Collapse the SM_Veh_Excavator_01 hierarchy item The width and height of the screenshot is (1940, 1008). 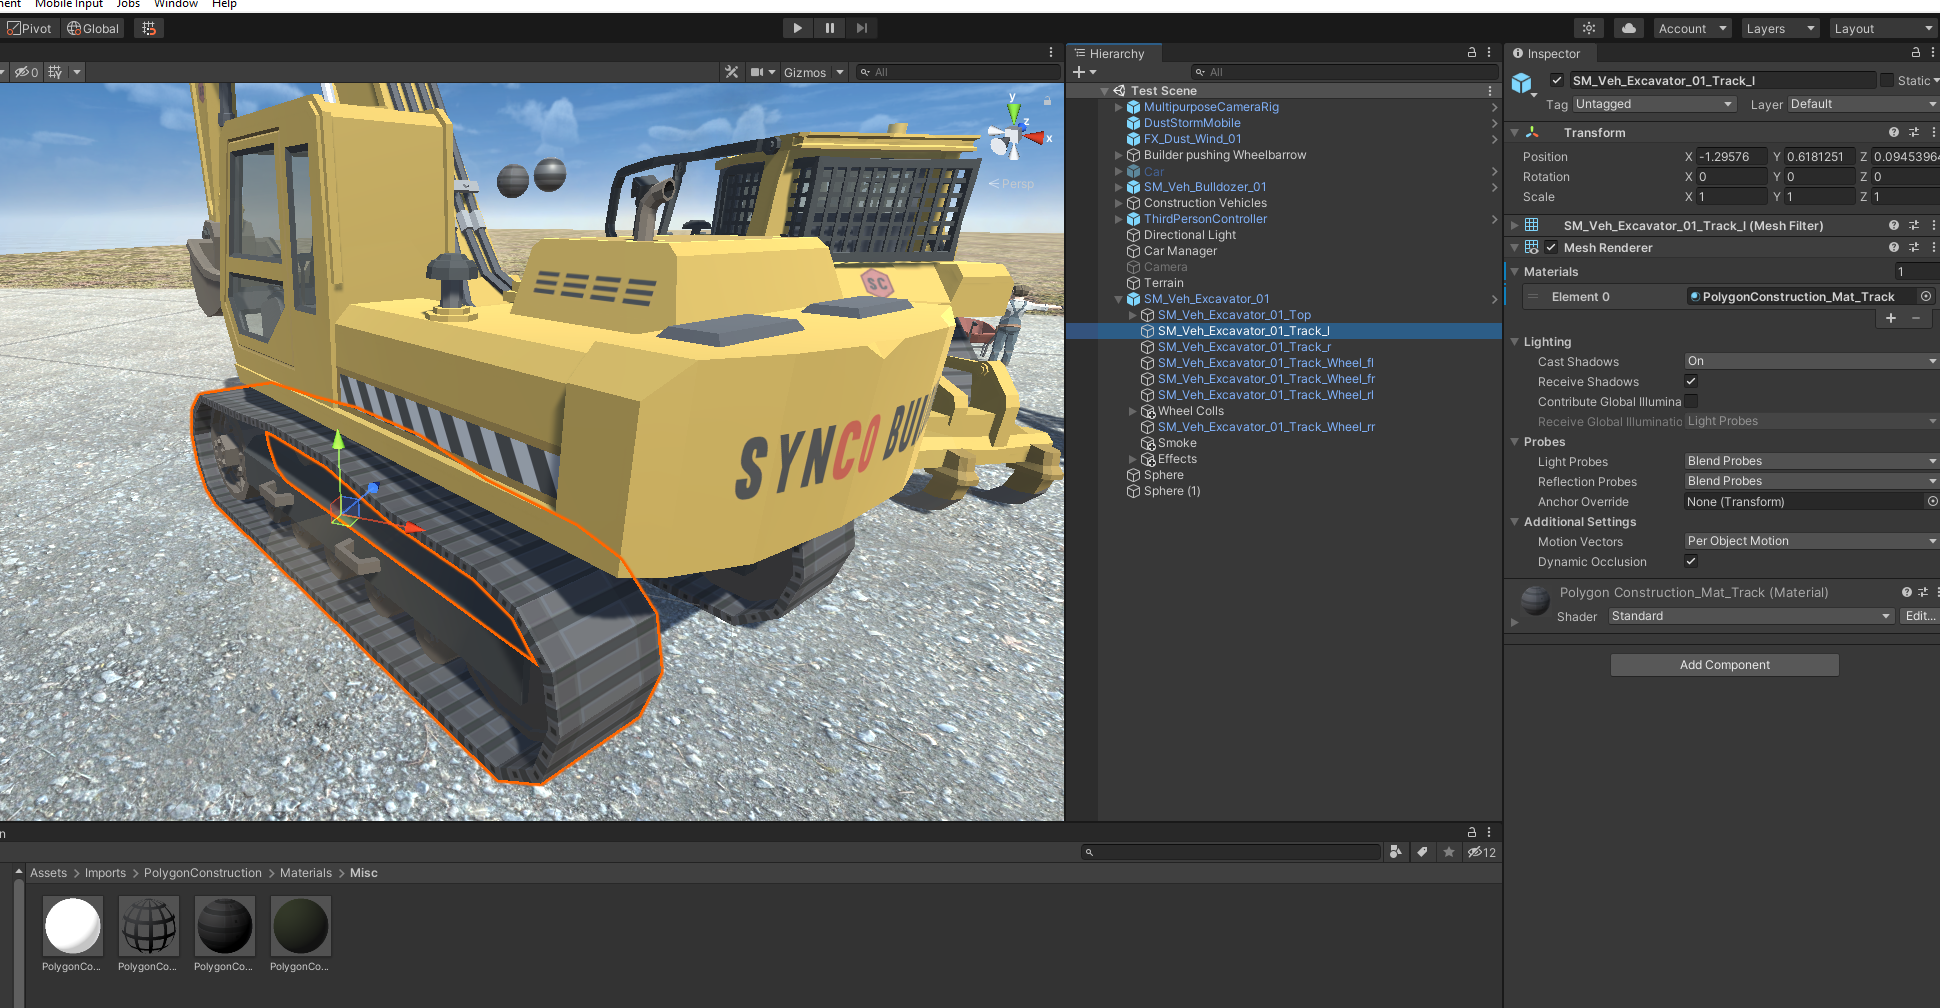1119,299
